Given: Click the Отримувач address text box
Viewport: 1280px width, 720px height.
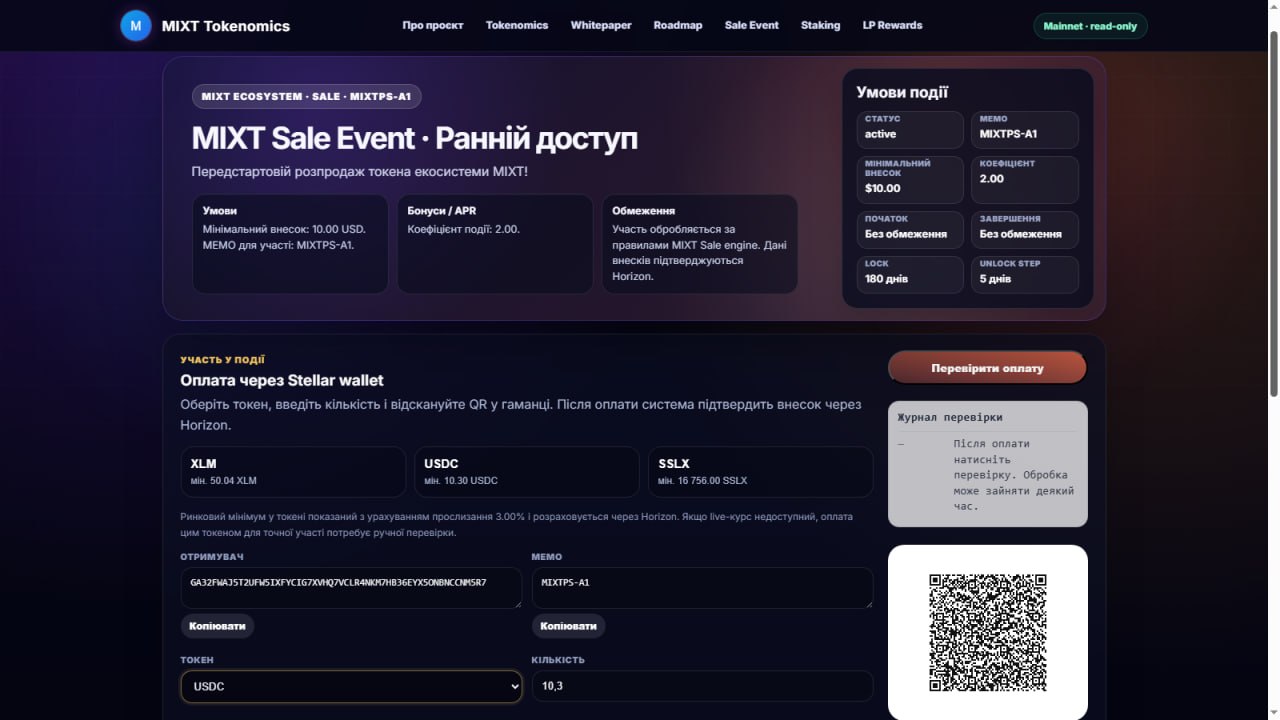Looking at the screenshot, I should pos(351,588).
